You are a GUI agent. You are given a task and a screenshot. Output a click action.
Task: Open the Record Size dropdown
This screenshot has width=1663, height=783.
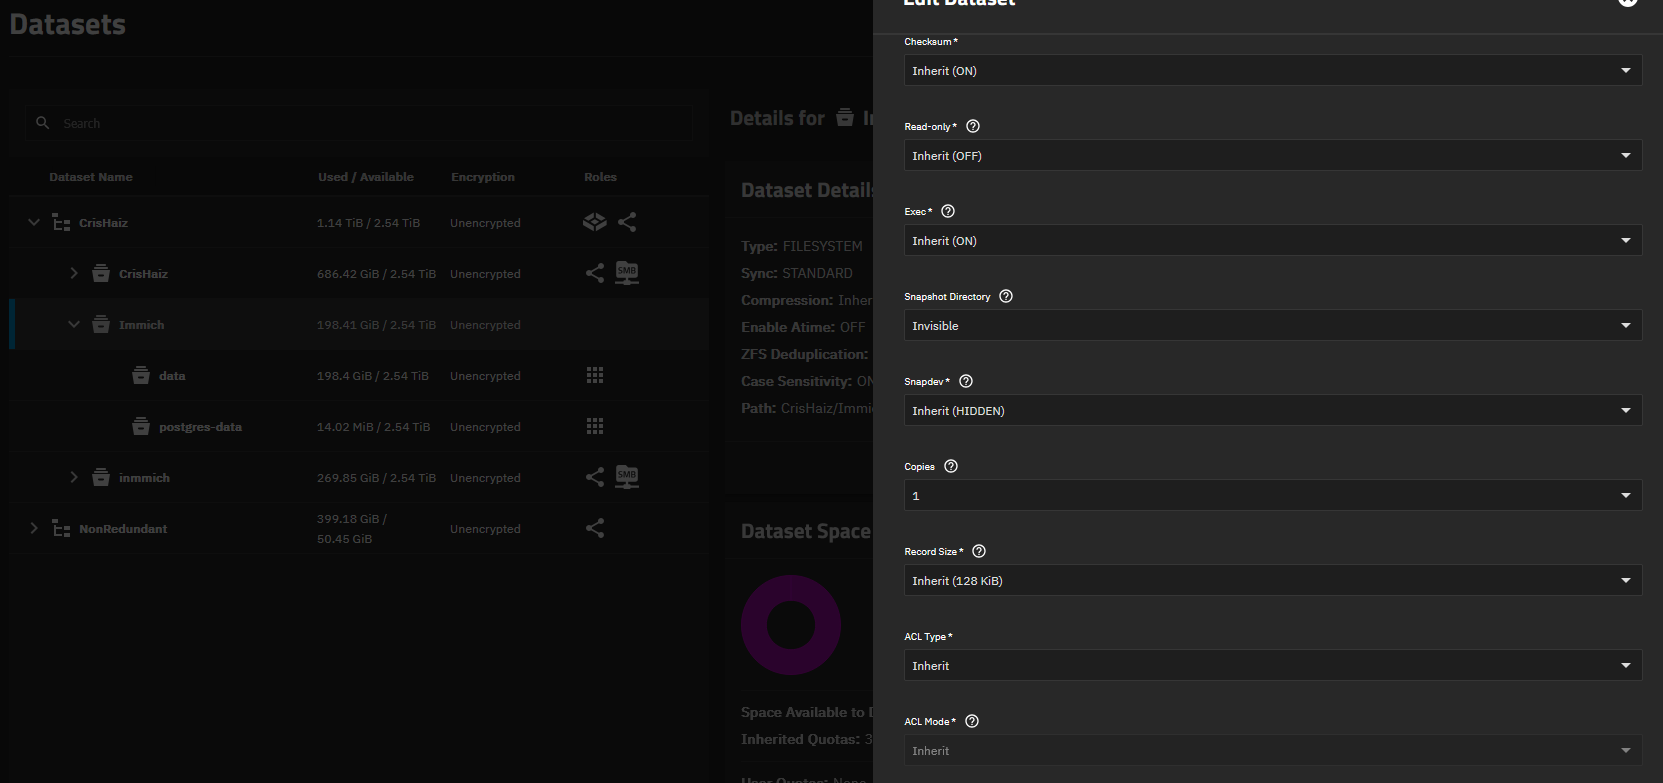pyautogui.click(x=1272, y=581)
